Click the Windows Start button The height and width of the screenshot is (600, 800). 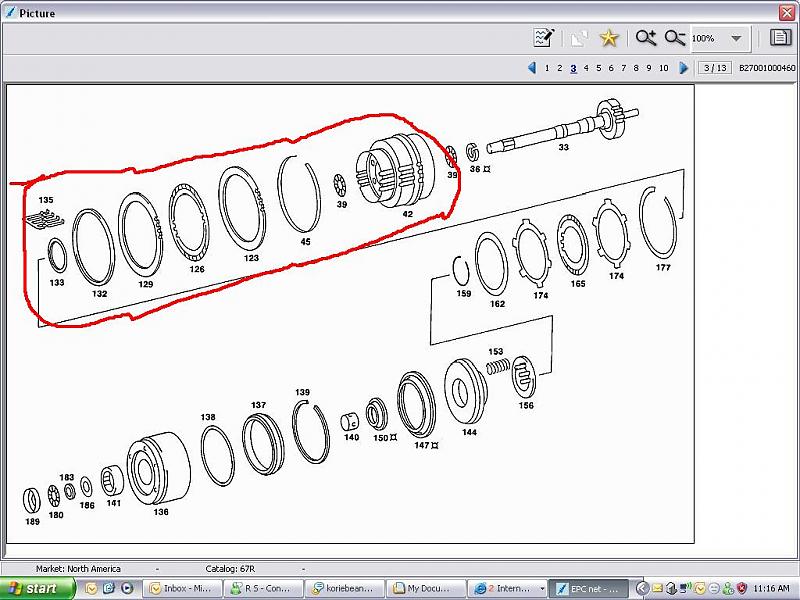pyautogui.click(x=38, y=588)
